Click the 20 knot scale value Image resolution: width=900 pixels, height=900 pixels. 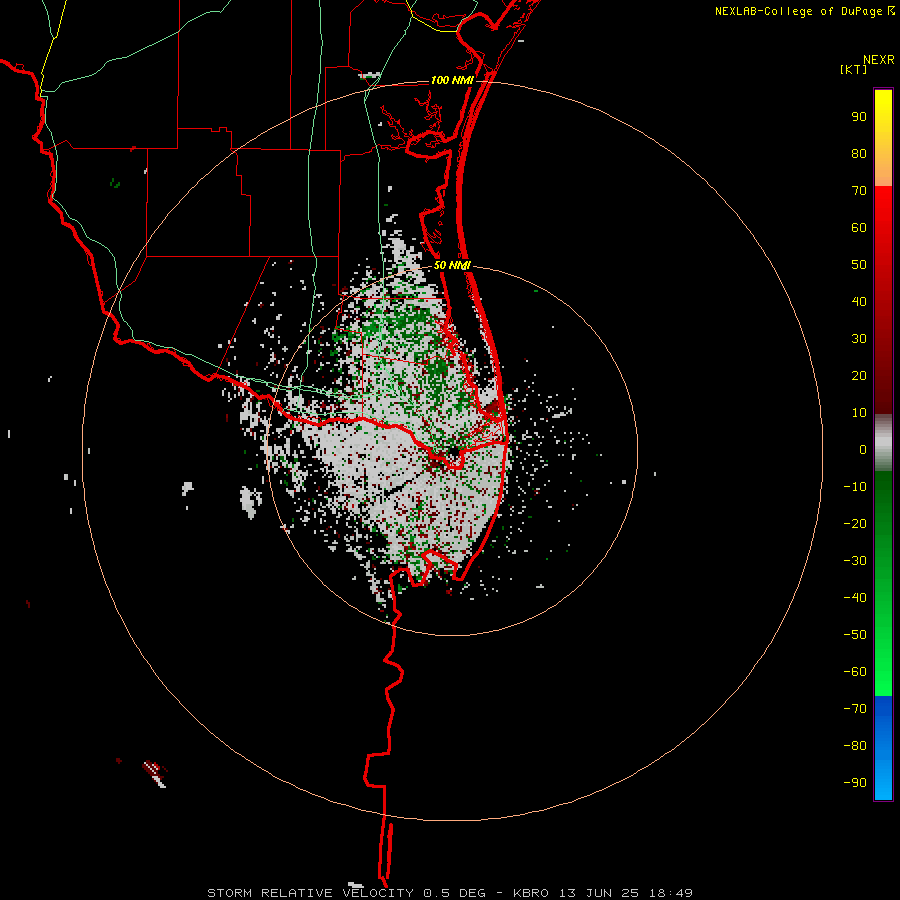tap(859, 376)
